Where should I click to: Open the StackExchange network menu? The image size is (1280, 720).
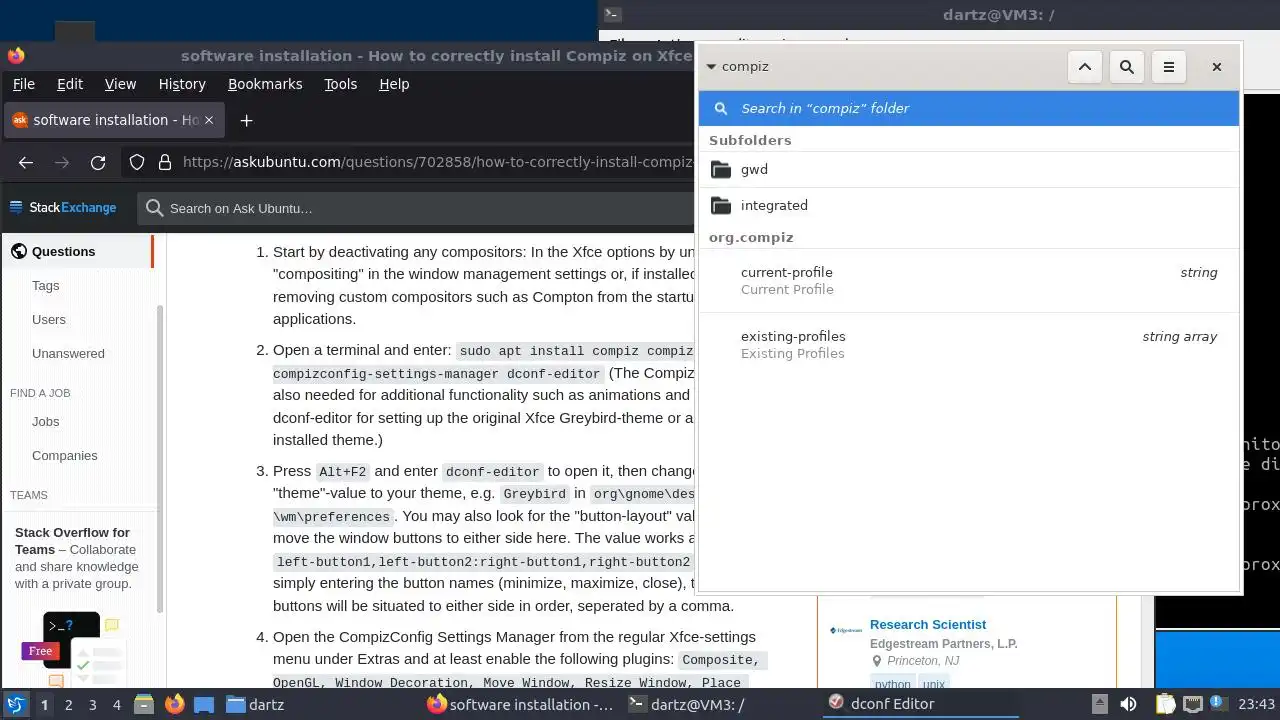coord(63,208)
